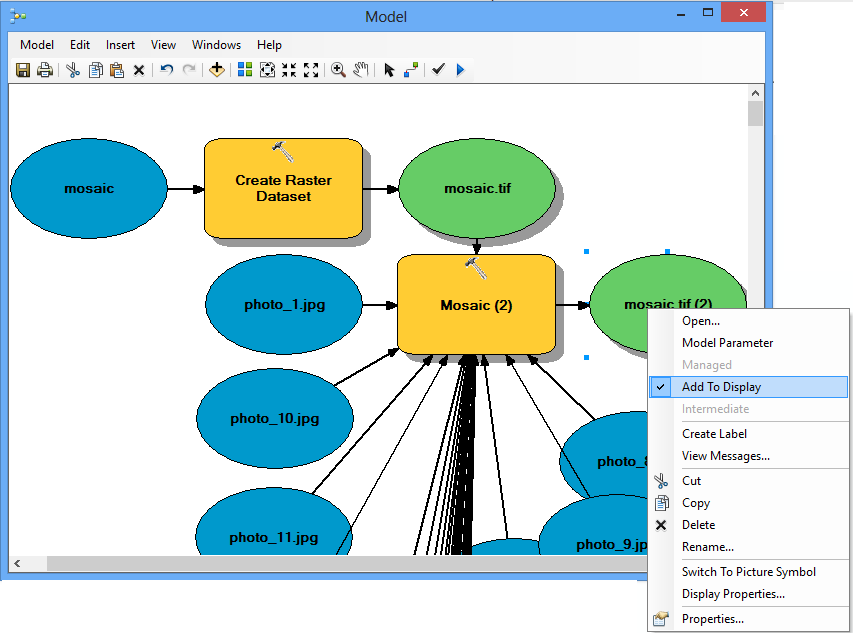Screen dimensions: 853x633
Task: Select the photo_1.jpg input oval
Action: pyautogui.click(x=284, y=305)
